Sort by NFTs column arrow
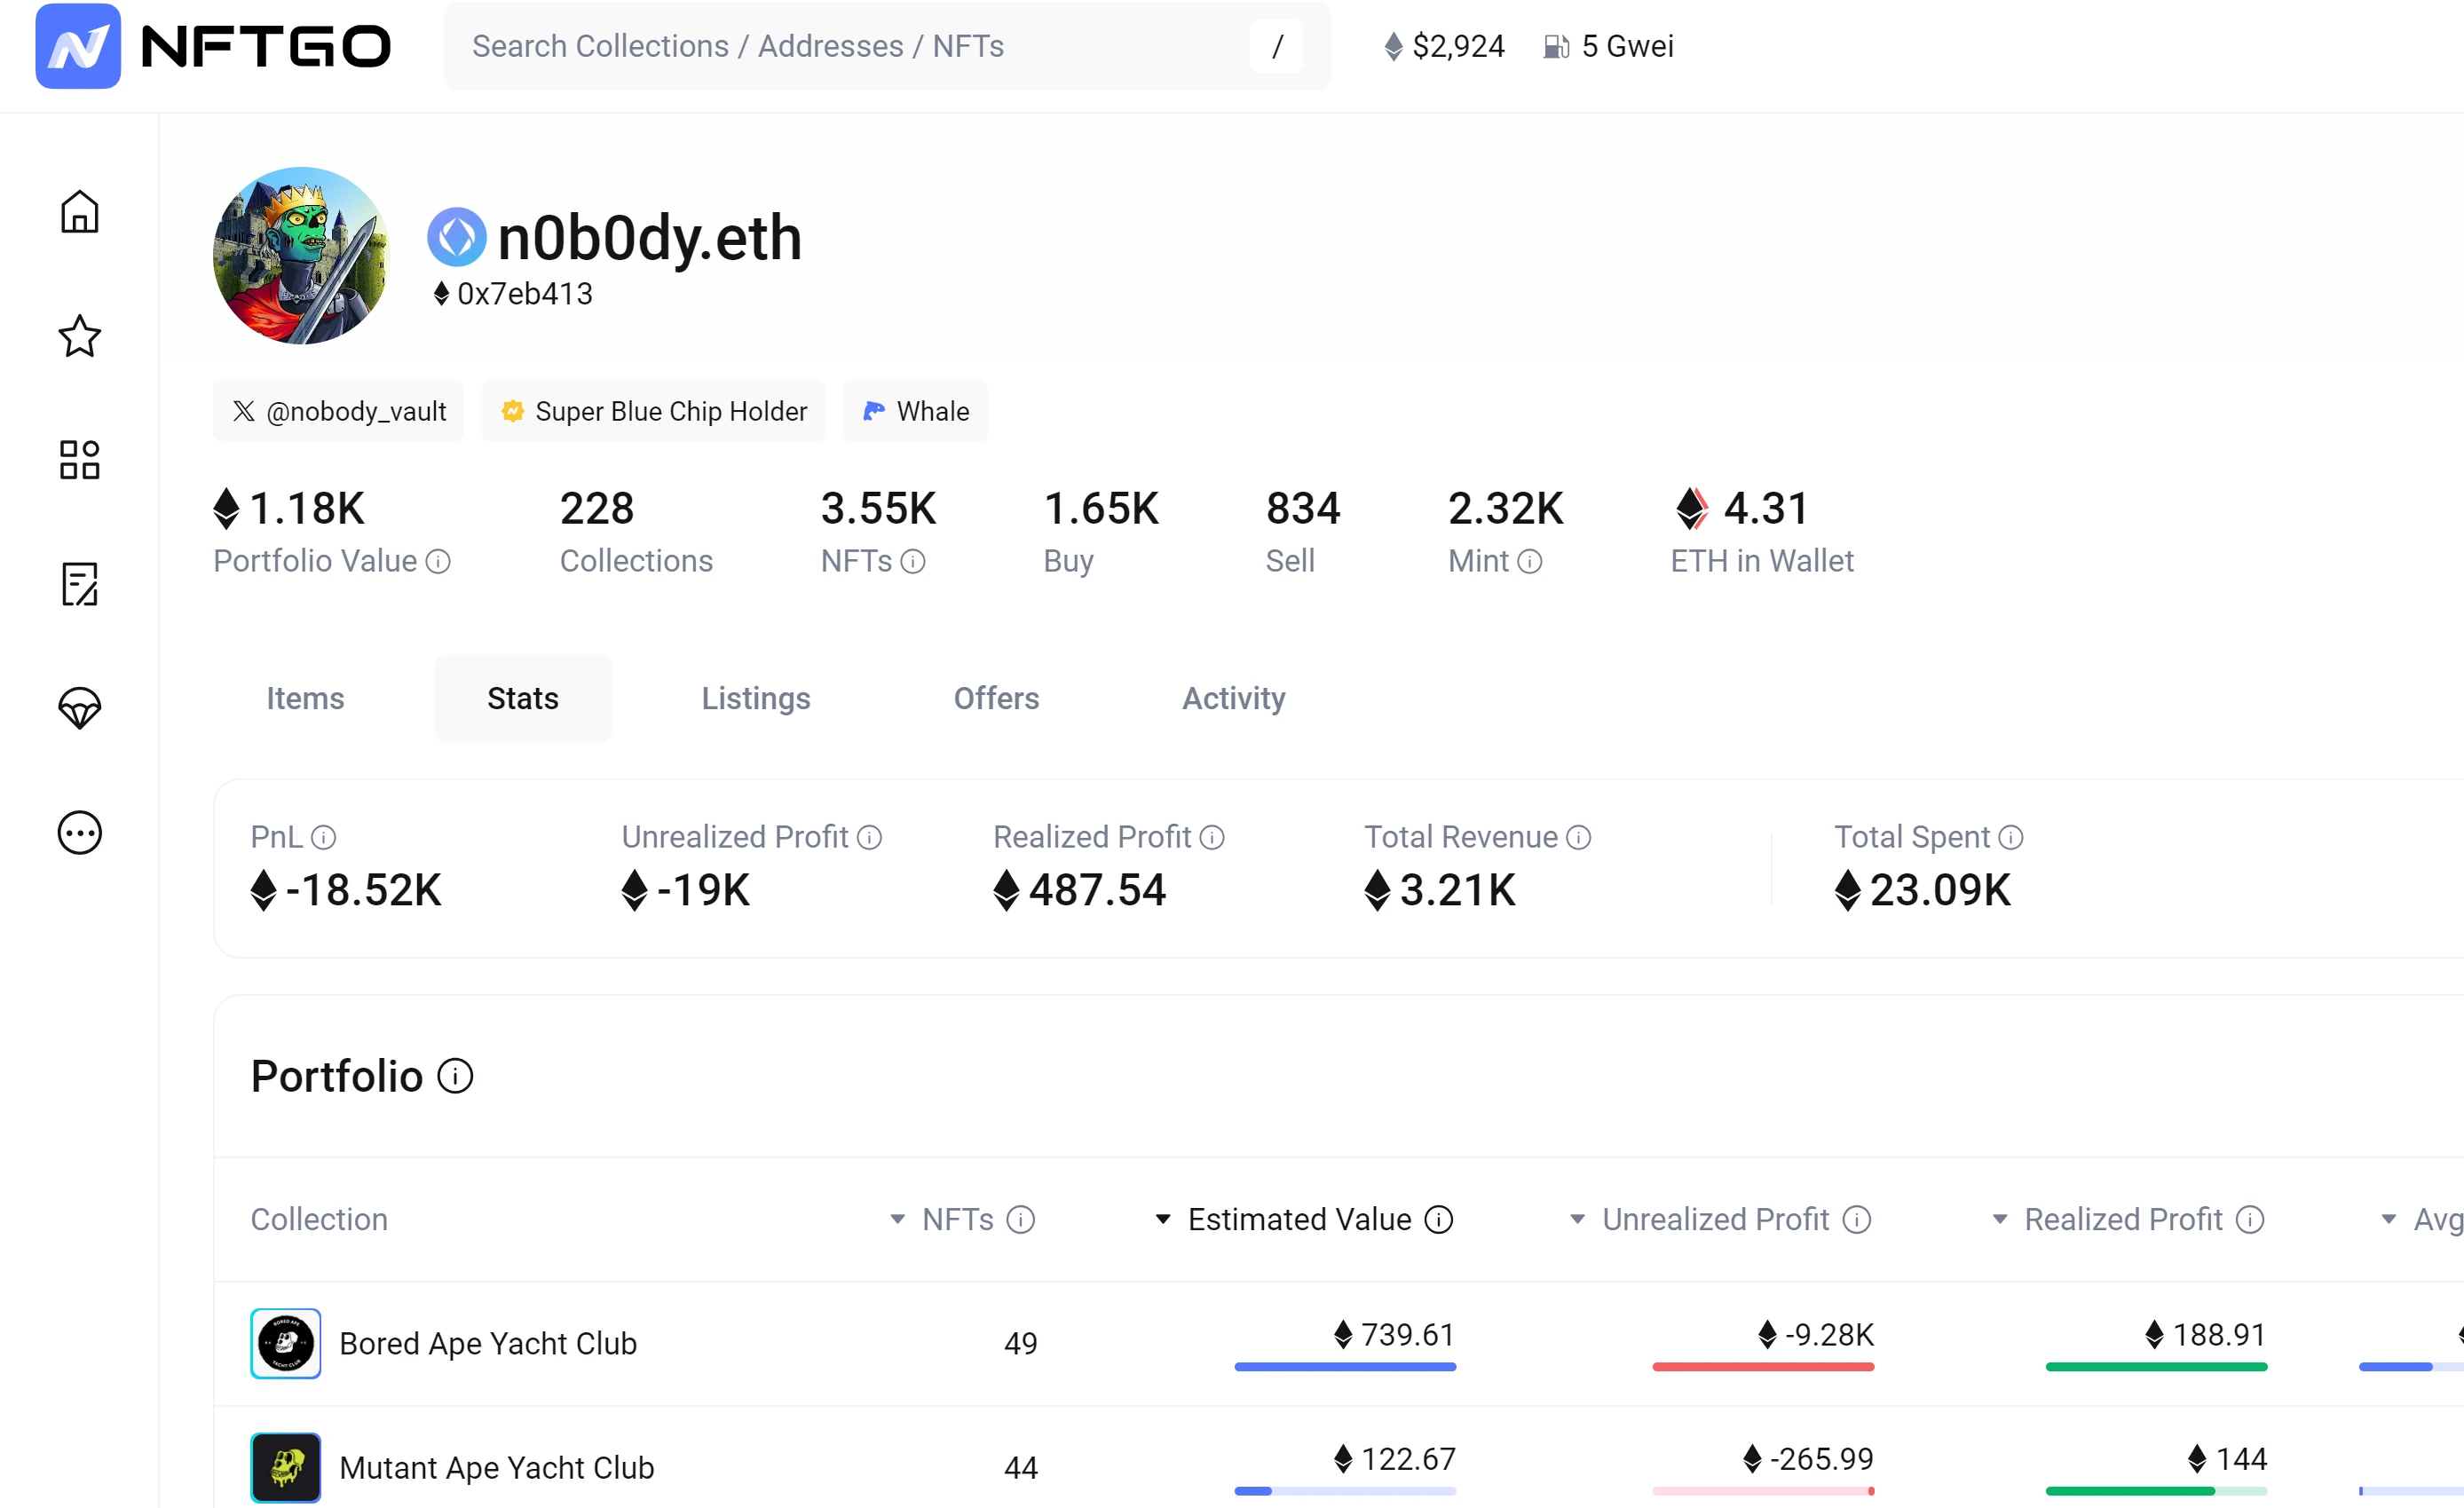 pos(898,1219)
